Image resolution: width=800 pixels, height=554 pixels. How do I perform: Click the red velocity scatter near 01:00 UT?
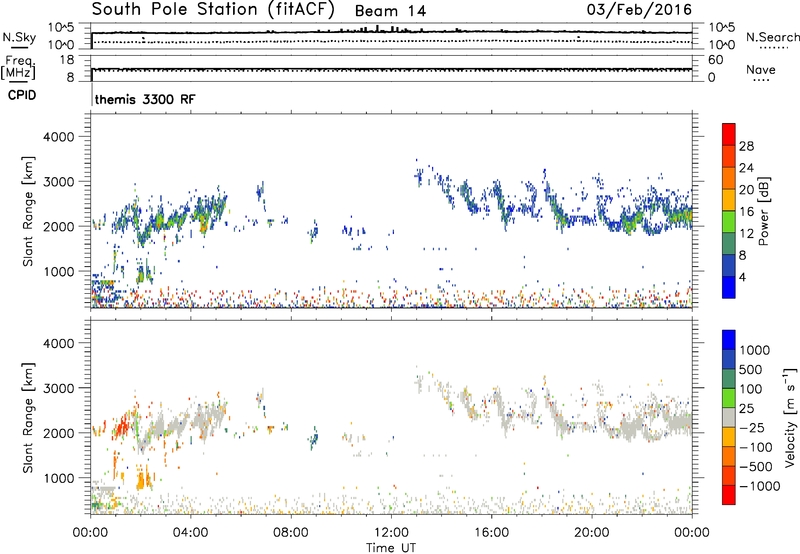[x=121, y=426]
